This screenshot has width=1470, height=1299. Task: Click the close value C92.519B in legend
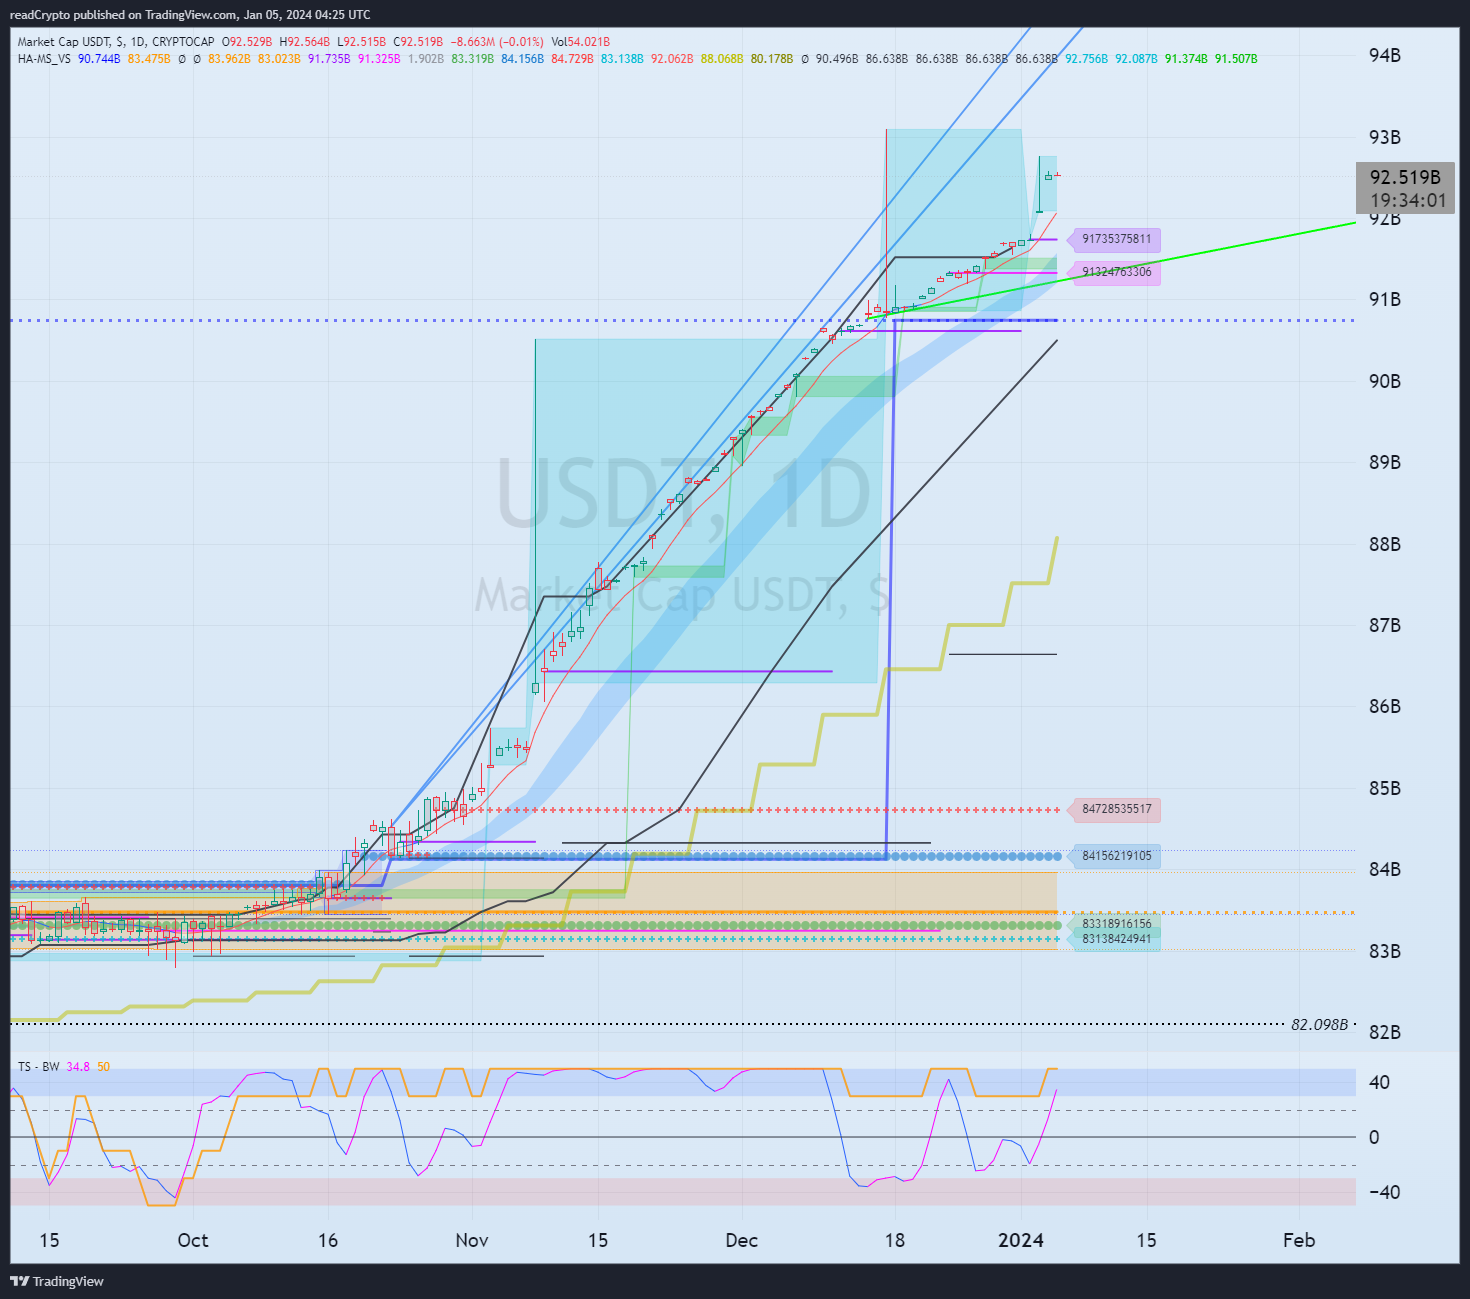[418, 42]
